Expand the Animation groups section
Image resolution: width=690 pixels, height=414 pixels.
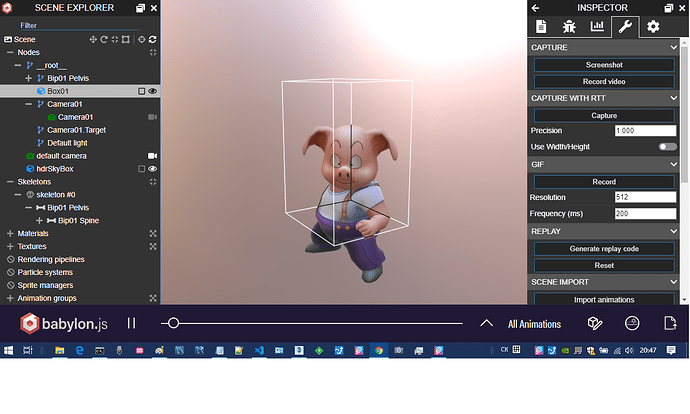10,298
